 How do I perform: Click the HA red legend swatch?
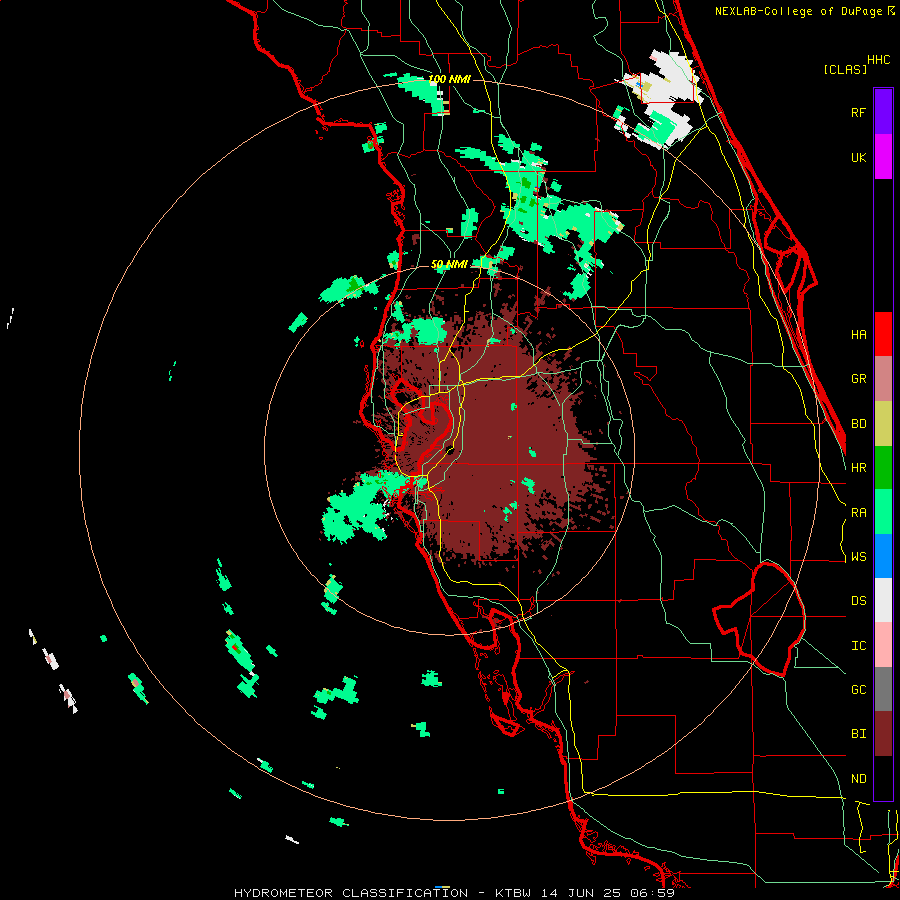pos(883,334)
